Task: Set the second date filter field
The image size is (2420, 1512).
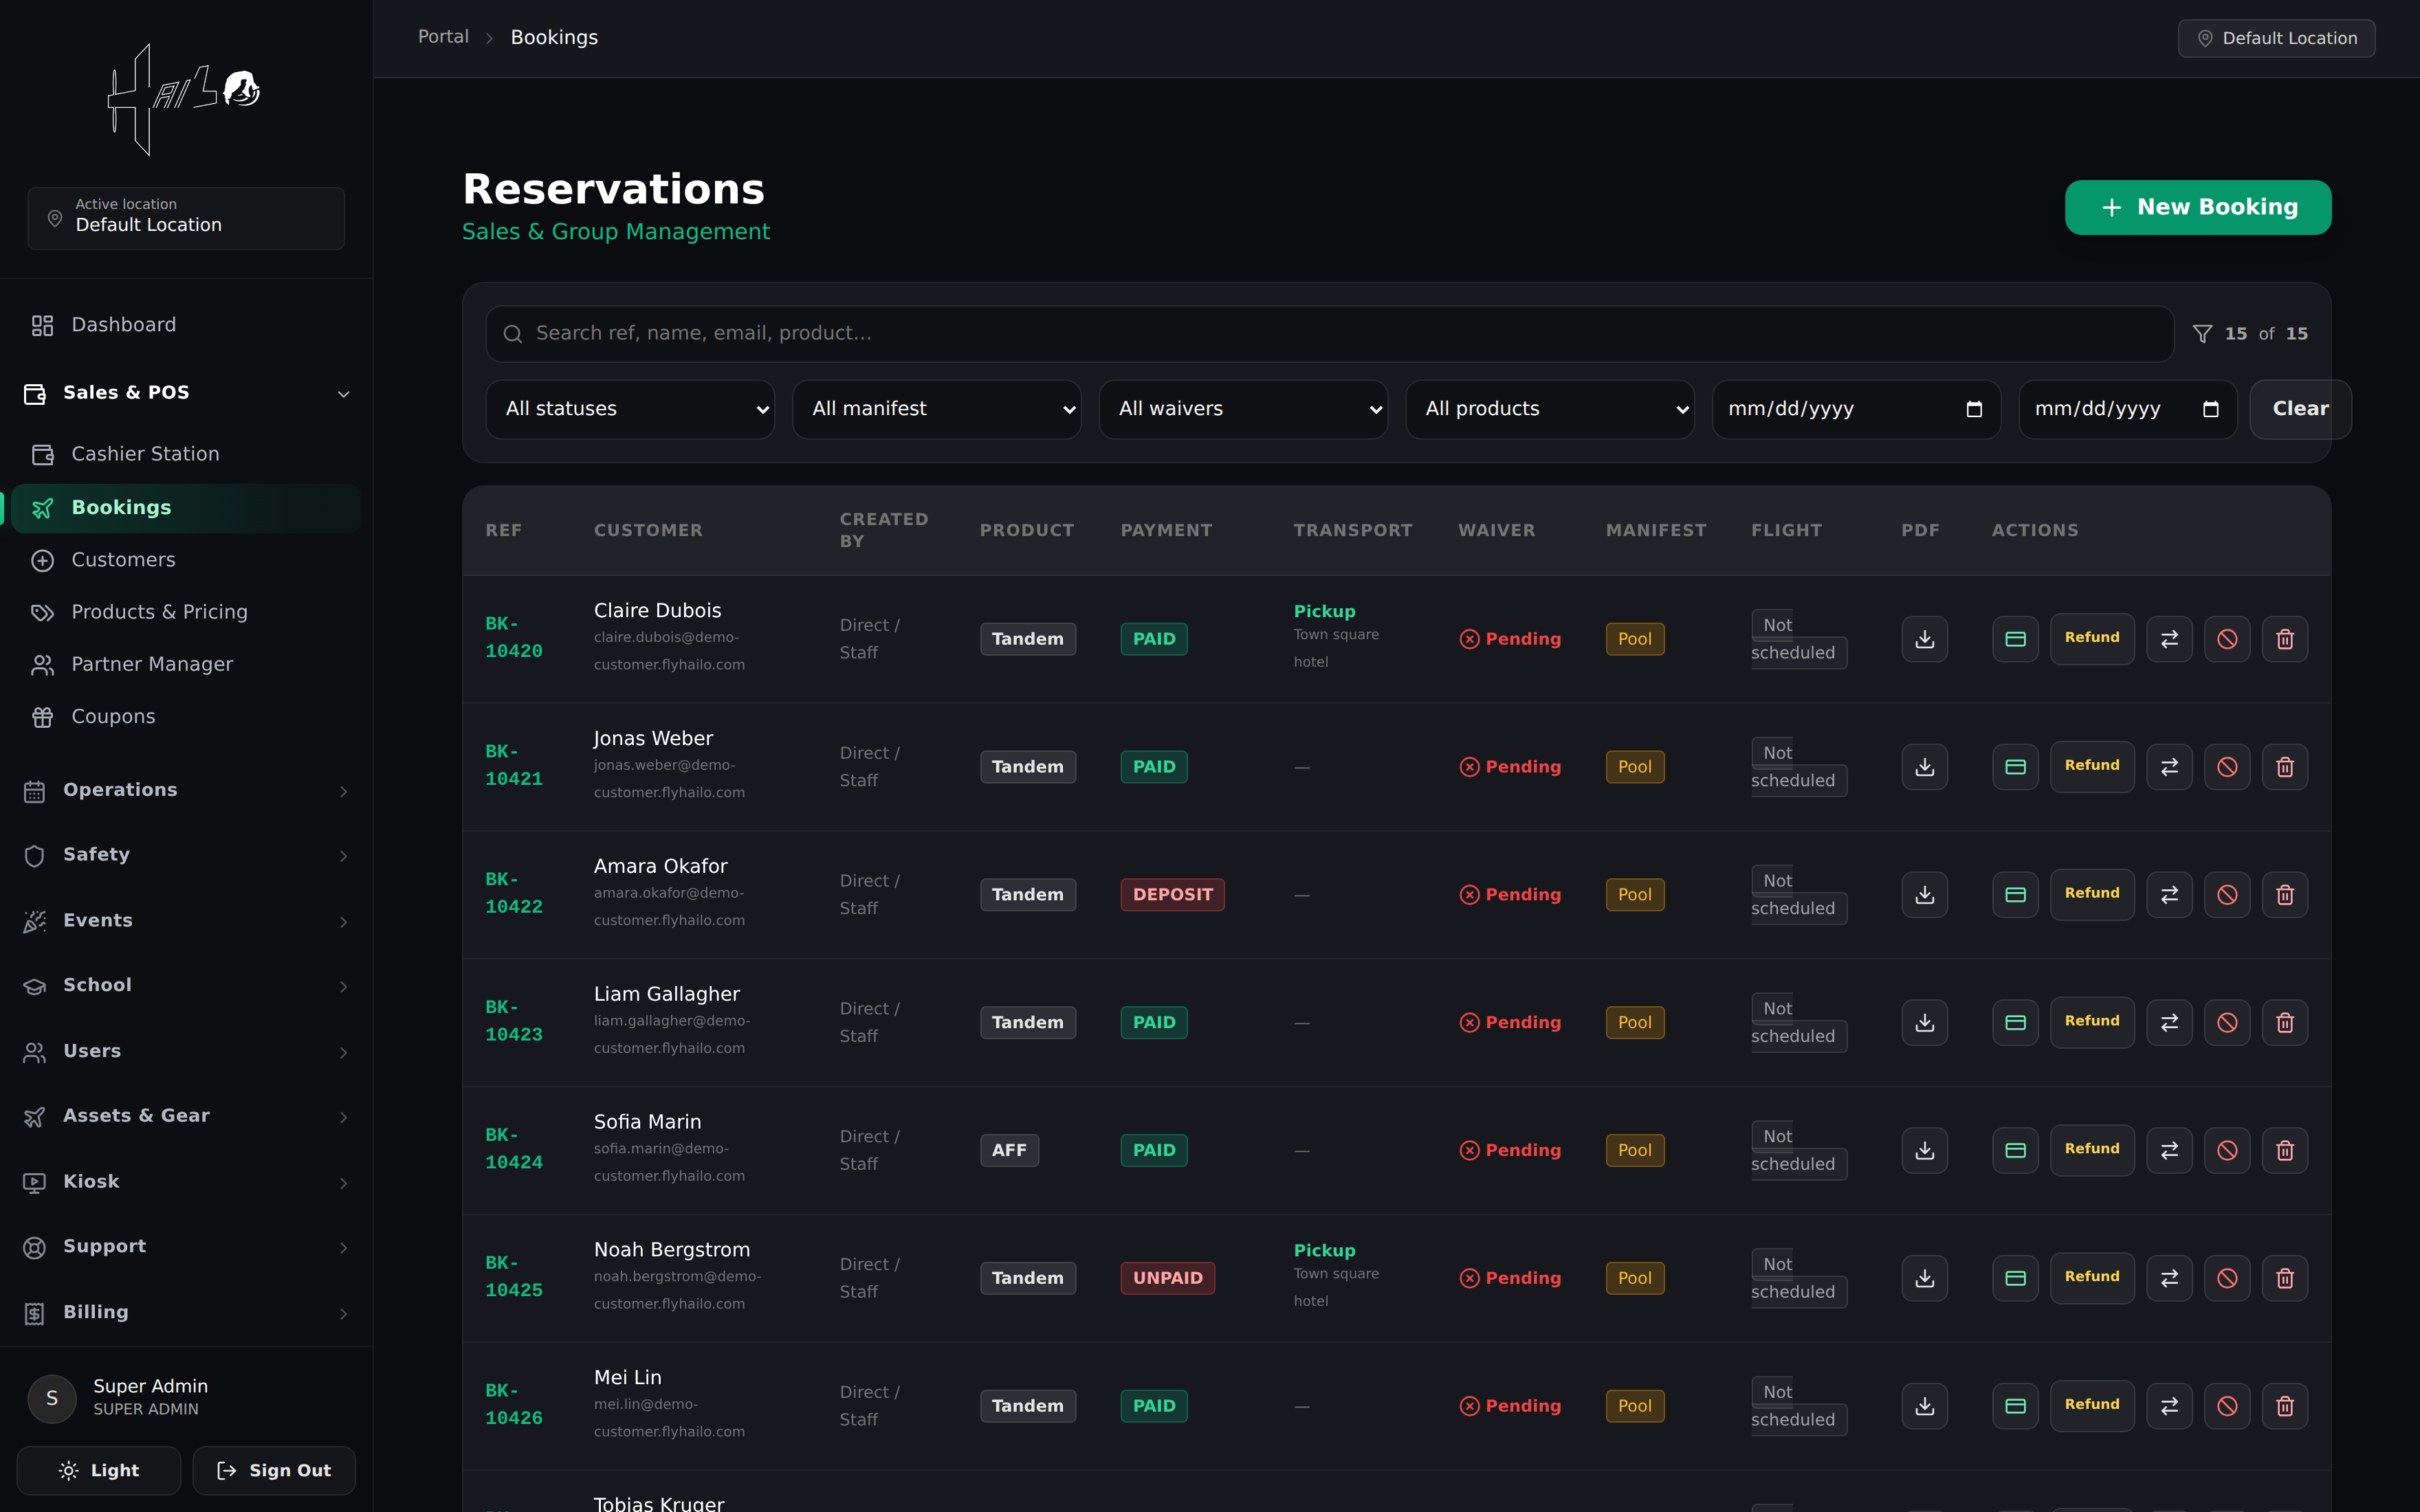Action: [2127, 409]
